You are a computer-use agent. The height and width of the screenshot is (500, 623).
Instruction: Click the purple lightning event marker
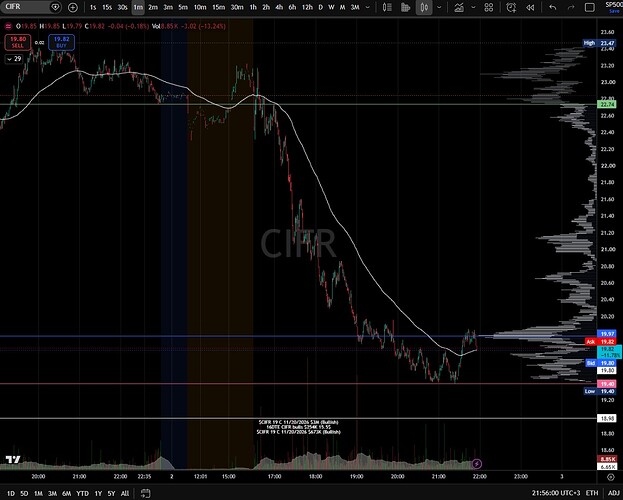click(x=477, y=463)
